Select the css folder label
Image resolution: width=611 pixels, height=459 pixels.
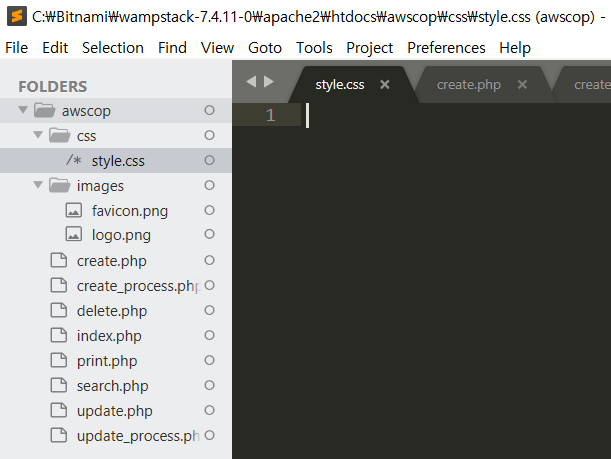pos(86,136)
